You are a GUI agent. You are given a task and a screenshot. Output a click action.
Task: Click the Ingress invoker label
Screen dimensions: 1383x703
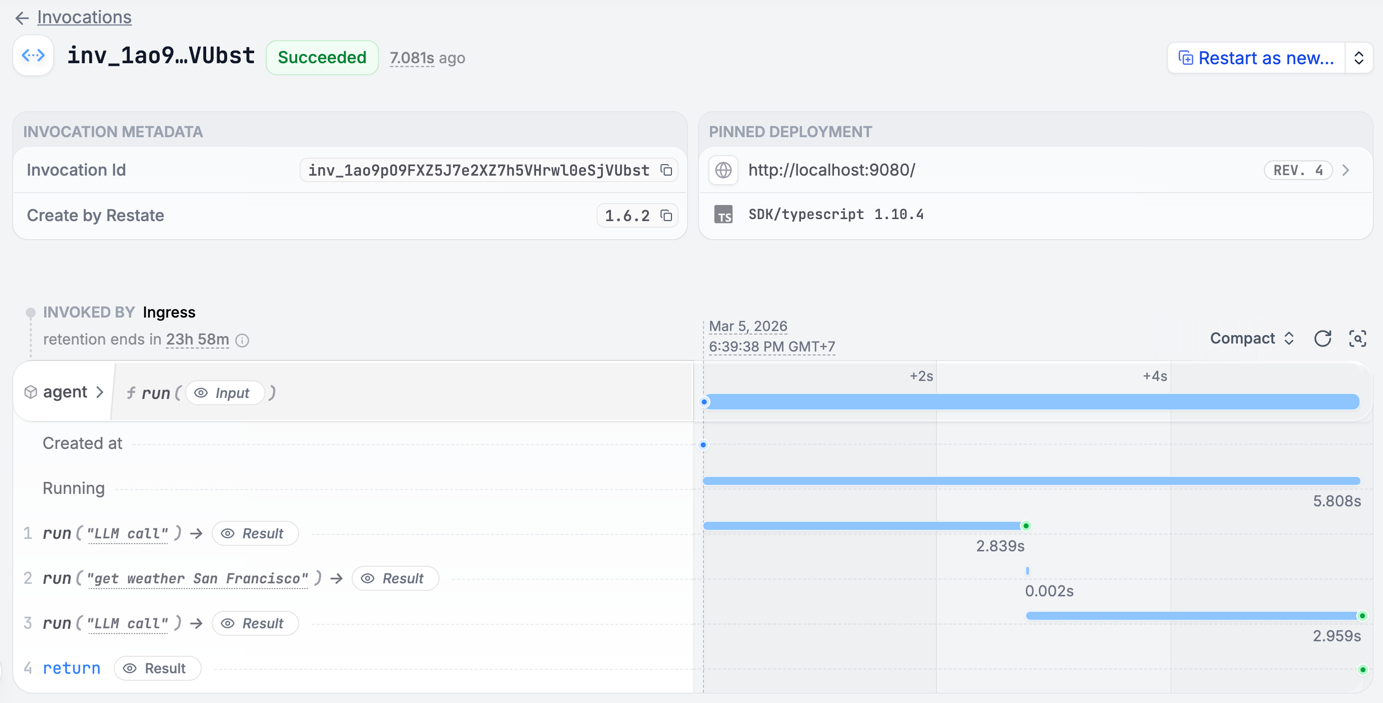(x=169, y=313)
